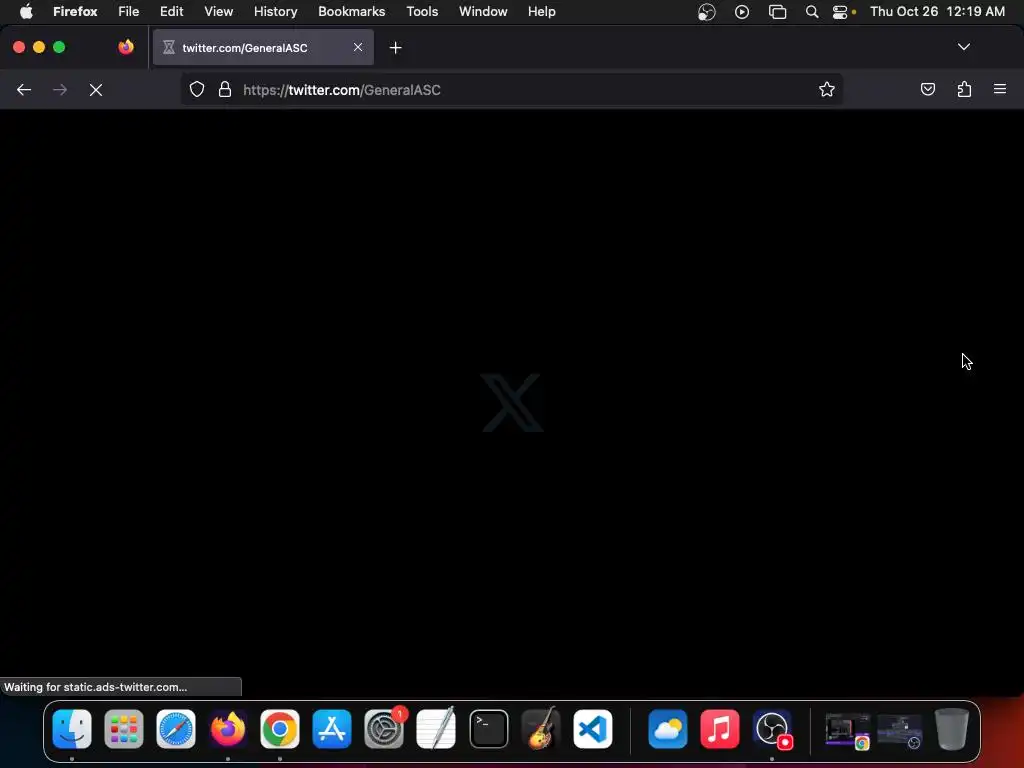The width and height of the screenshot is (1024, 768).
Task: Click the stacked windows menu bar icon
Action: (777, 12)
